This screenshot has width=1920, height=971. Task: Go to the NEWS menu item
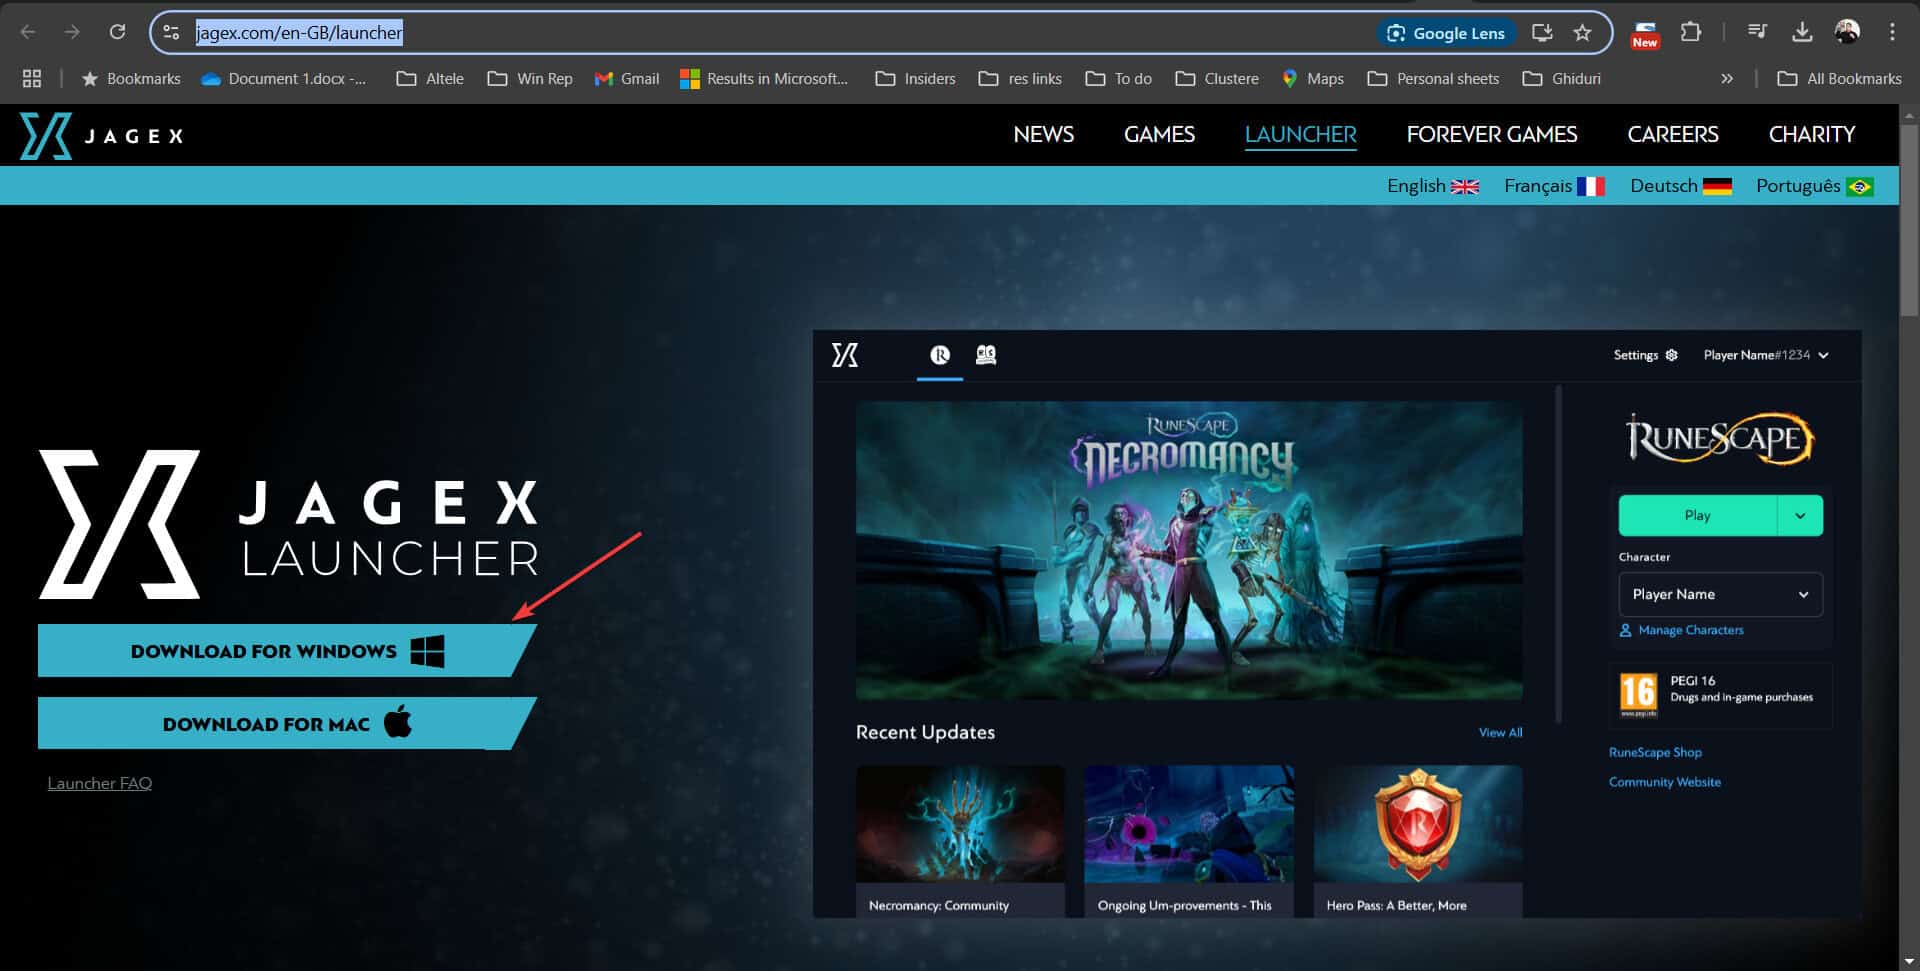click(1043, 134)
